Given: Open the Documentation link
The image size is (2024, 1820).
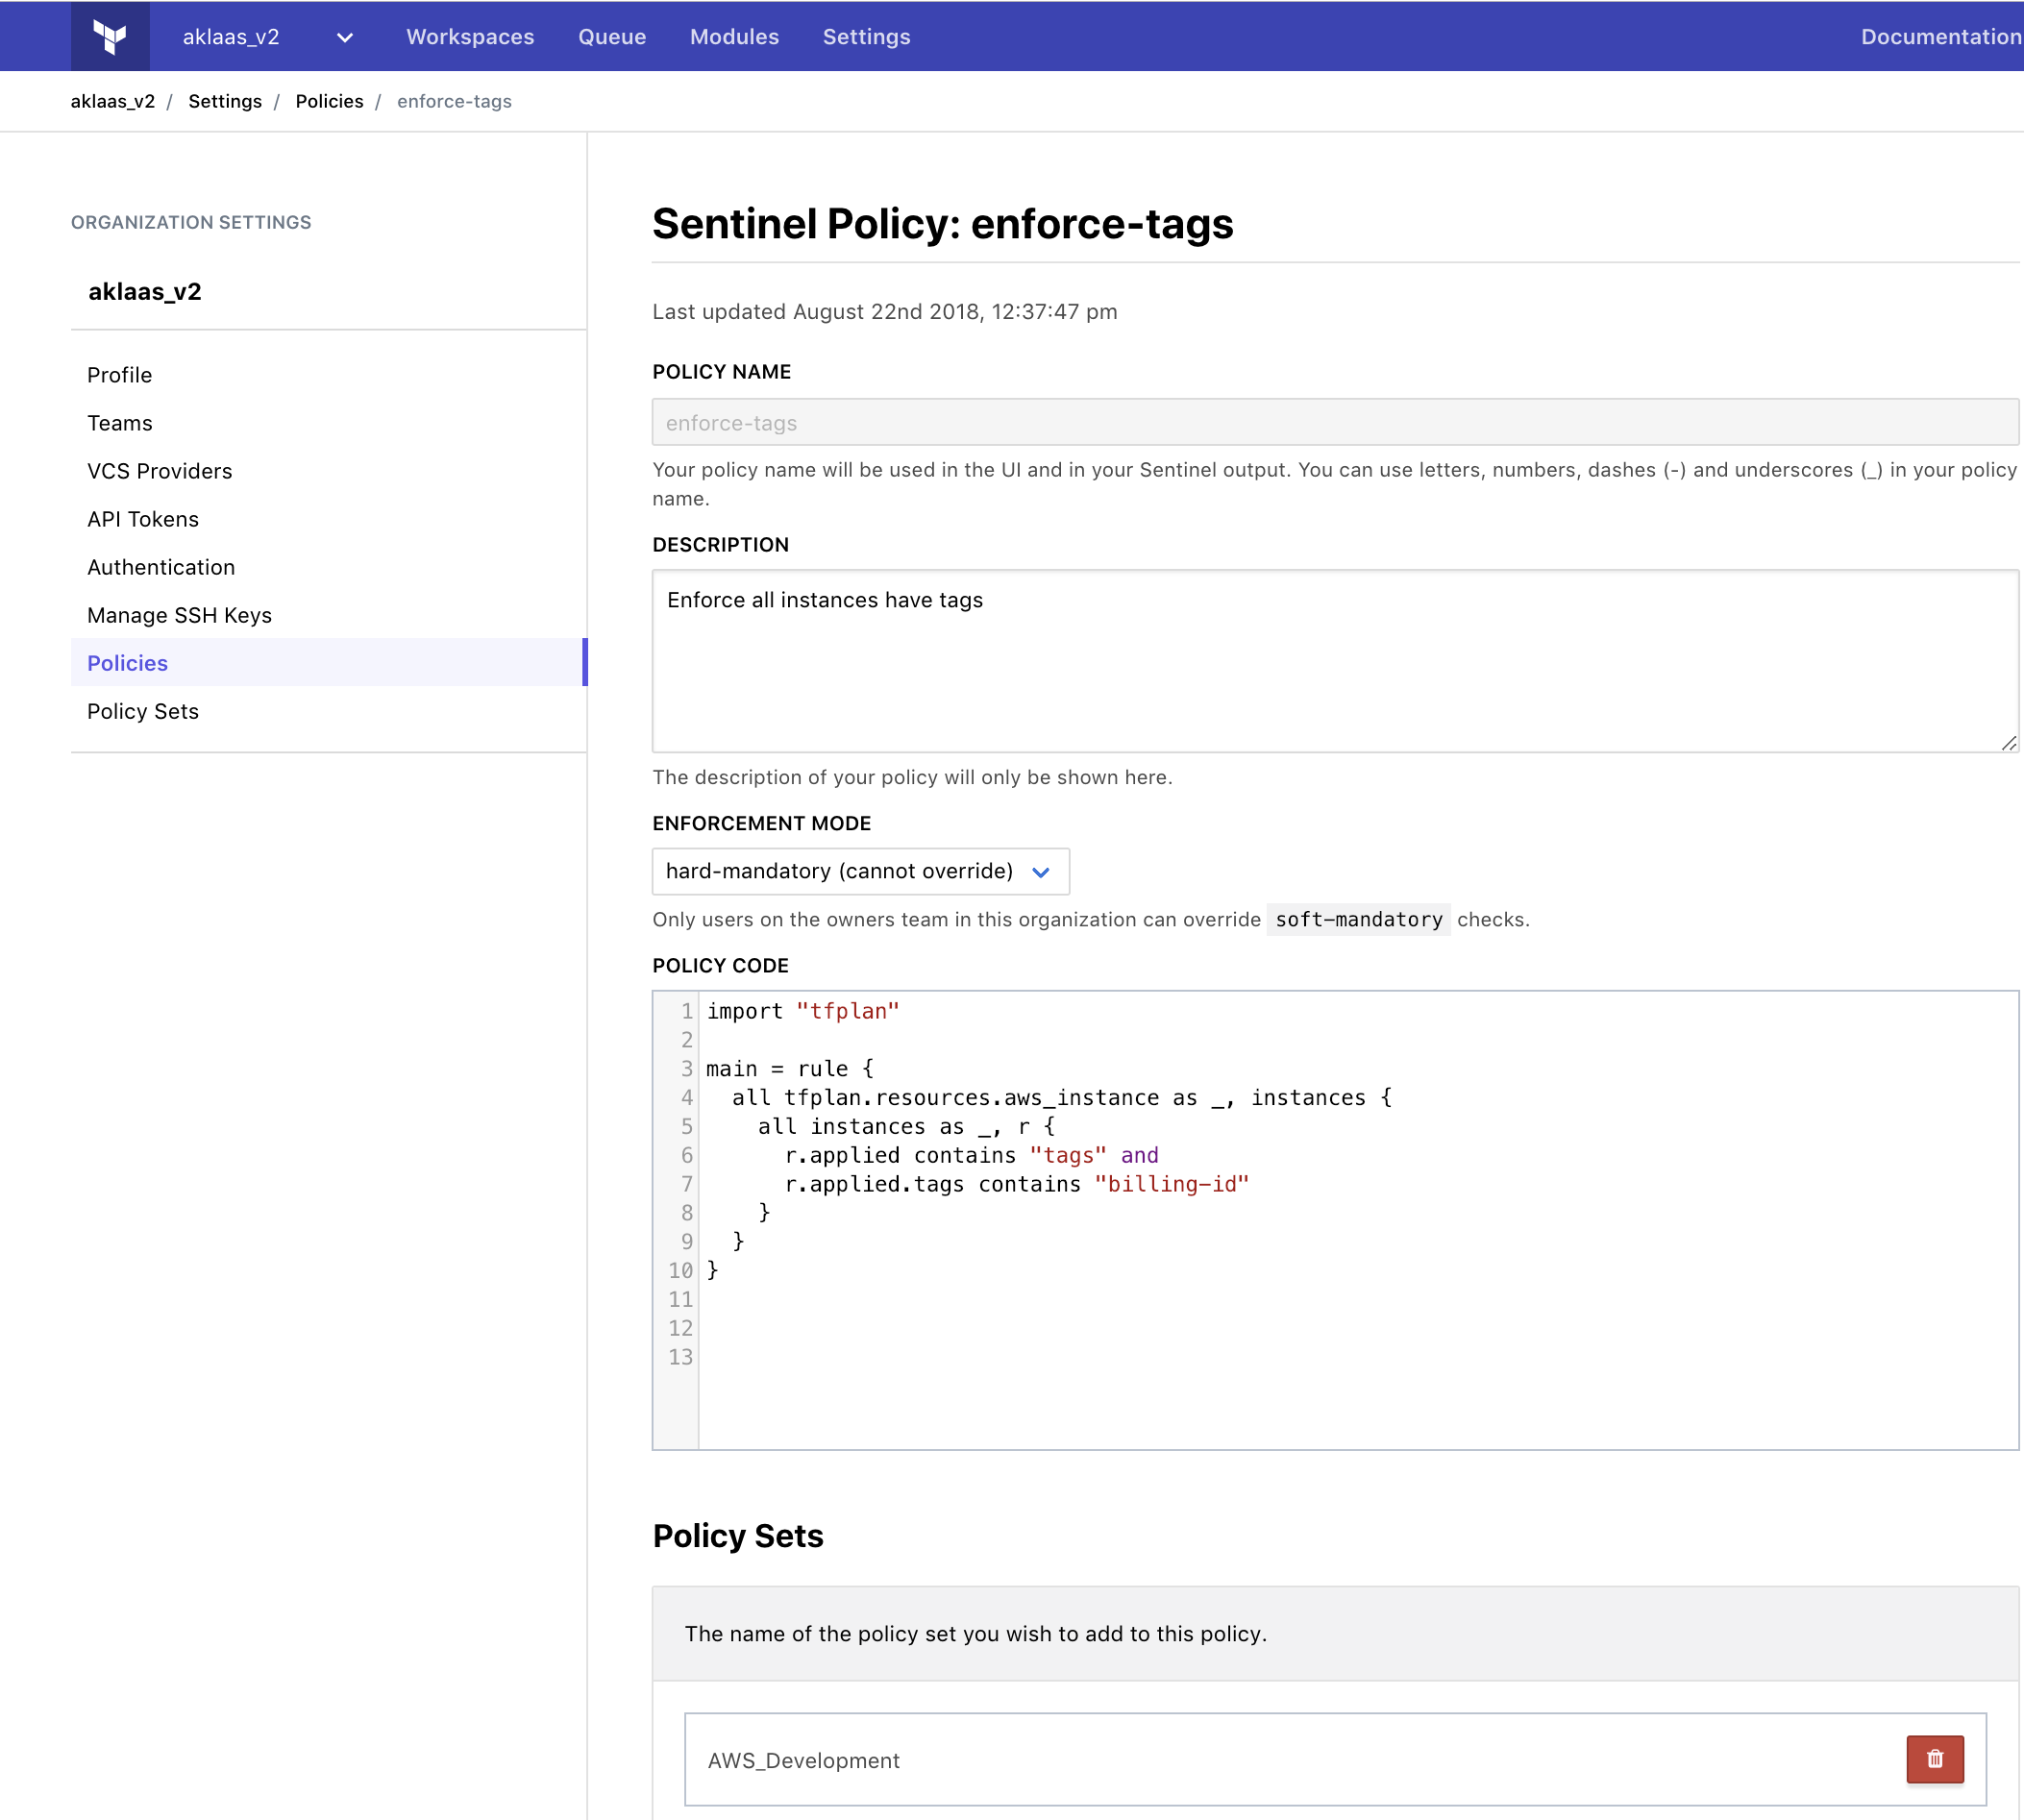Looking at the screenshot, I should 1940,37.
